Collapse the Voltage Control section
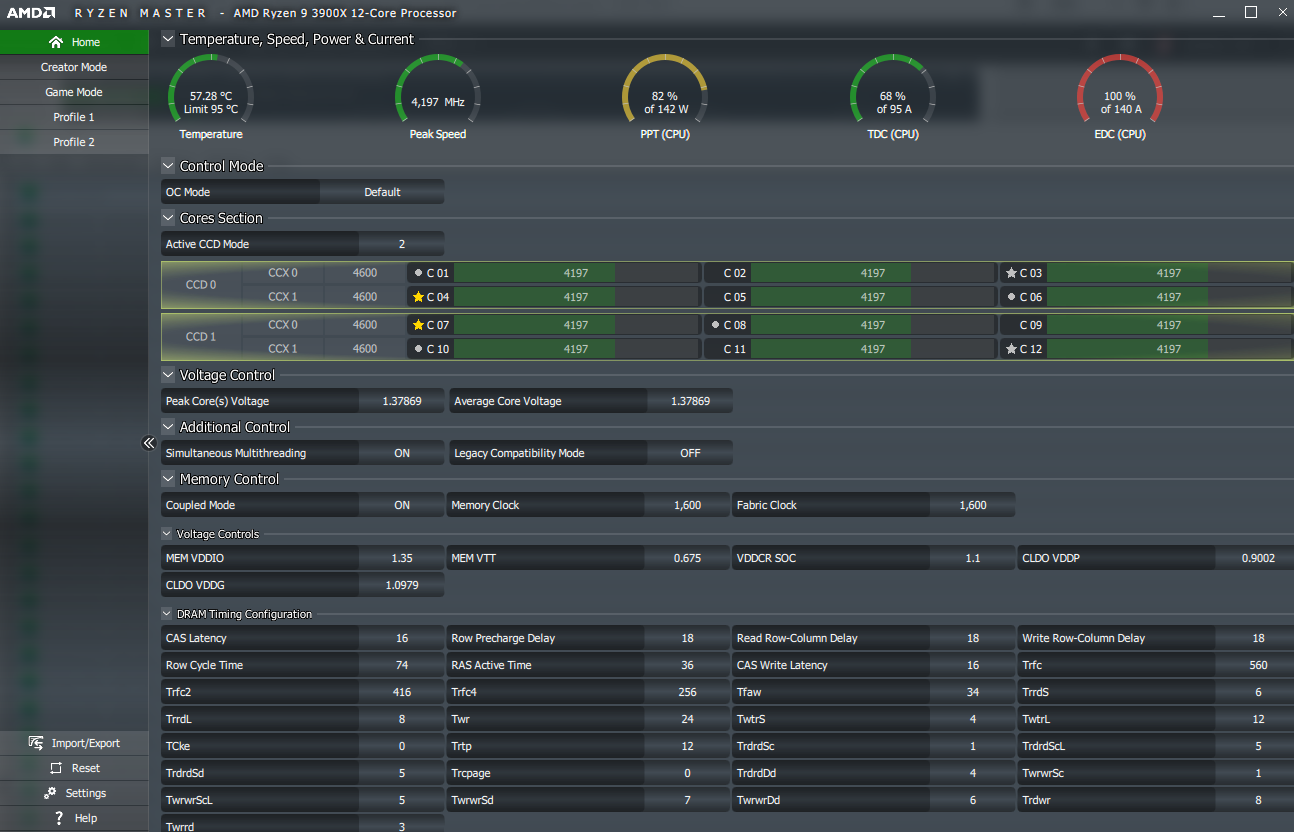1294x832 pixels. 168,375
